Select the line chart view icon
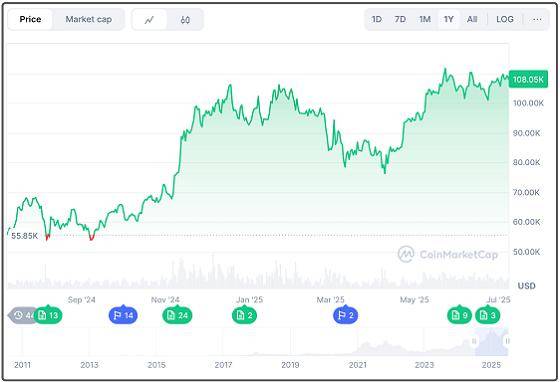This screenshot has width=560, height=382. click(x=149, y=20)
